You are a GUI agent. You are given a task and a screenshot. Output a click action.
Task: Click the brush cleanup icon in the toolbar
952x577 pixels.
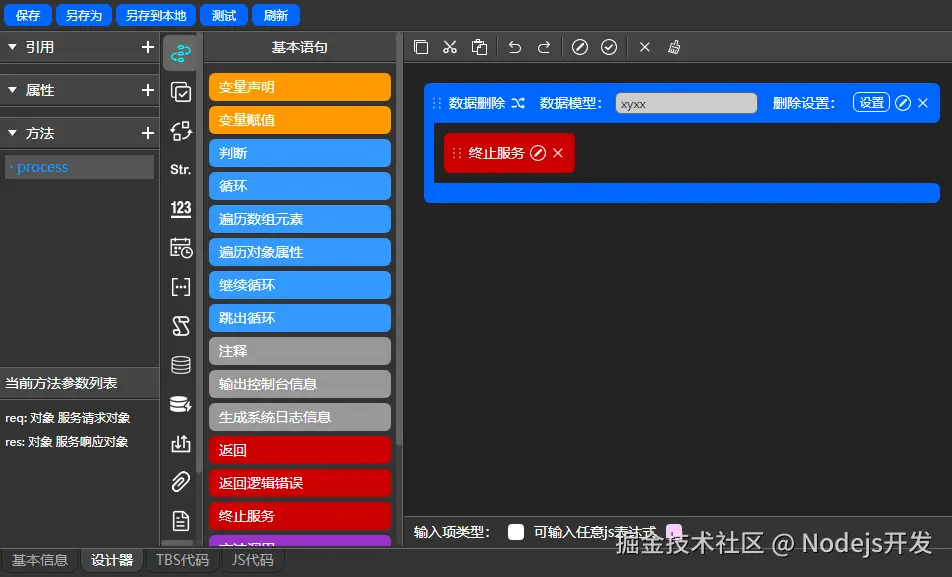[x=672, y=47]
